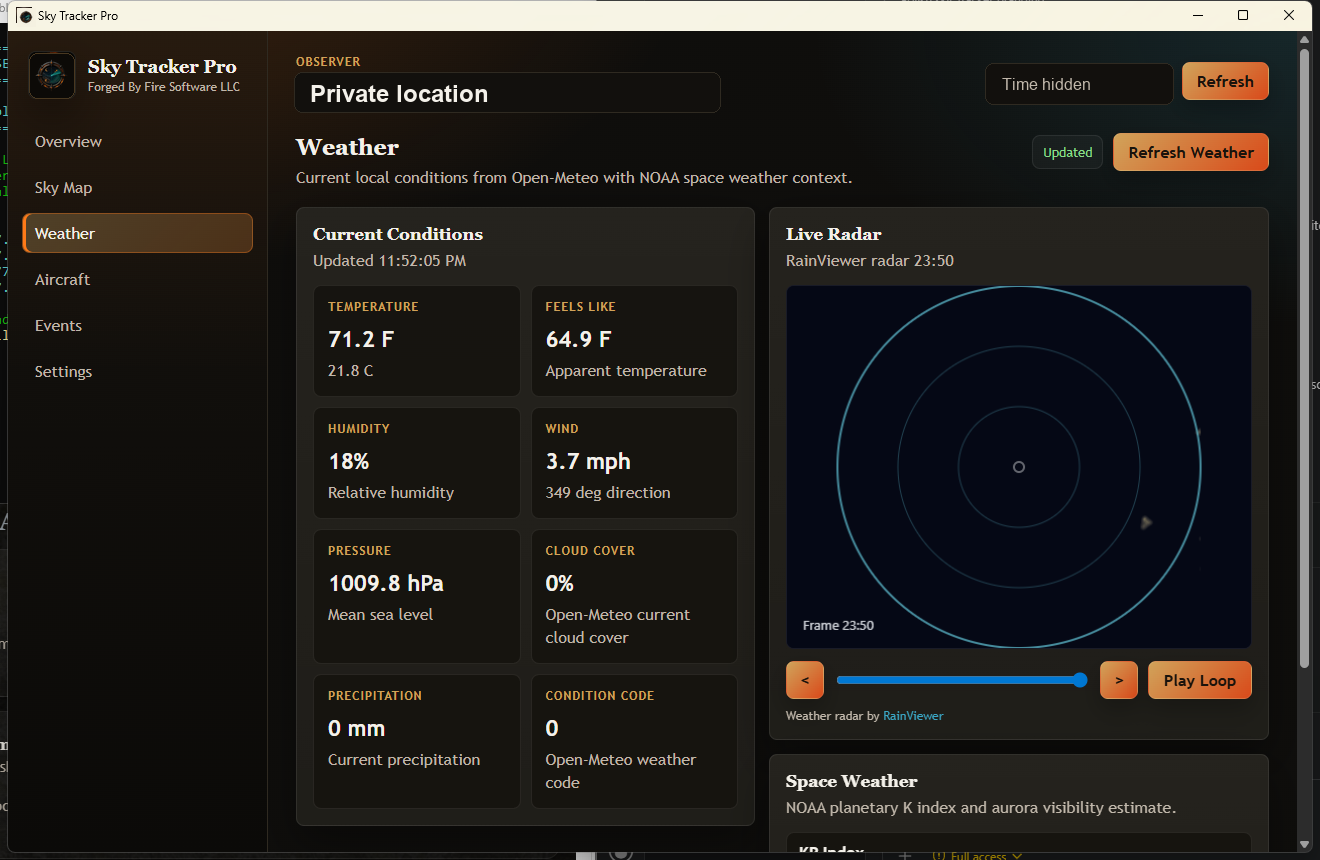Click the 0 mm precipitation value
This screenshot has width=1320, height=860.
coord(357,728)
